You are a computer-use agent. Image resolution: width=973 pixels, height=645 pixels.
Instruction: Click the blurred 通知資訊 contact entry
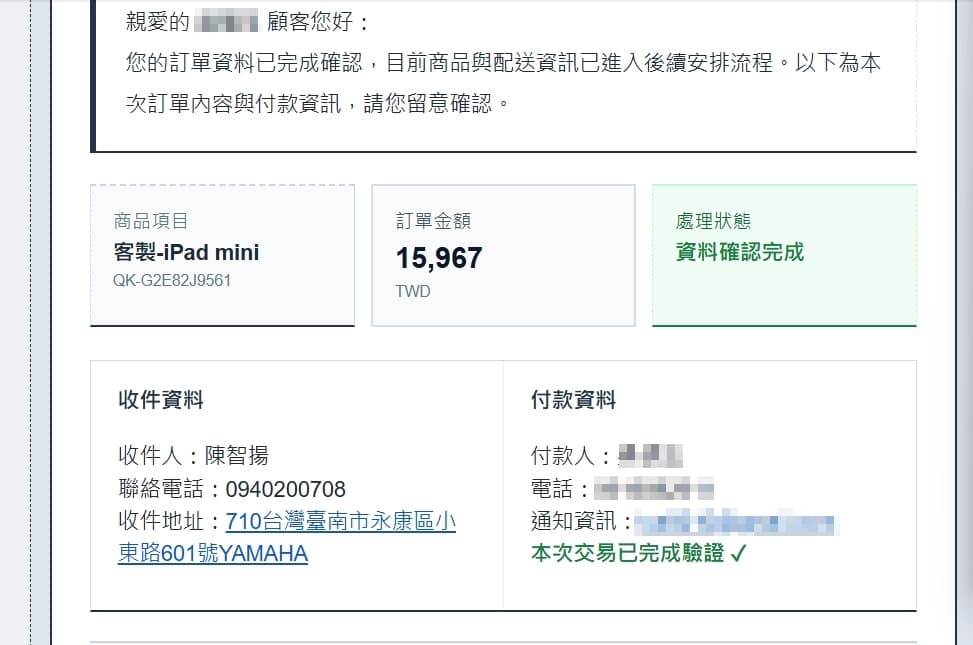click(x=737, y=523)
